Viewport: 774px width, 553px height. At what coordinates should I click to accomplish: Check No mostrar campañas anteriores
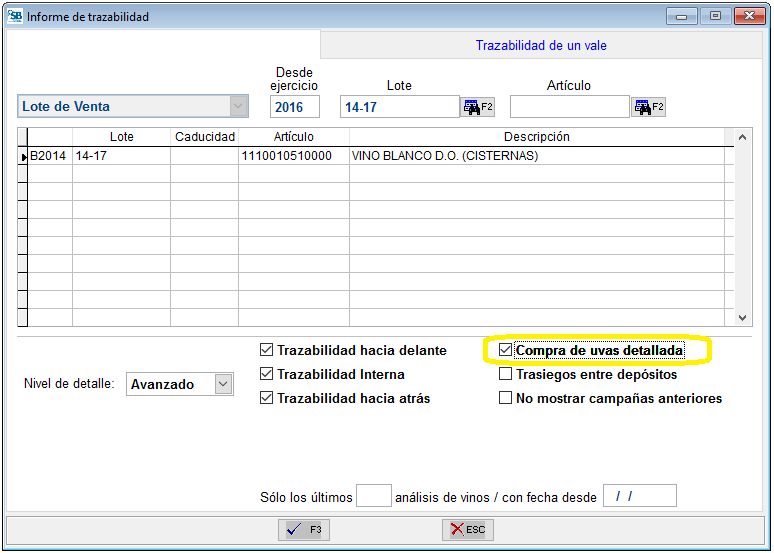506,398
